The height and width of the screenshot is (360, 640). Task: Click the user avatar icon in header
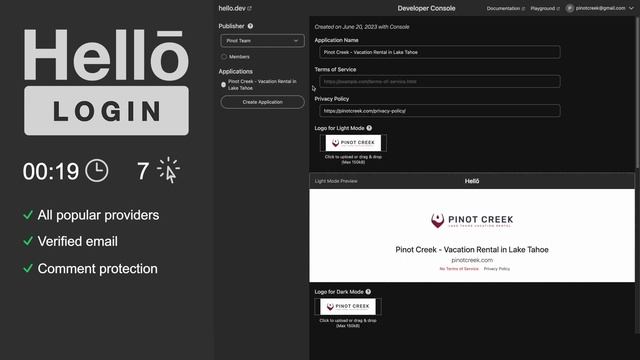click(x=570, y=8)
